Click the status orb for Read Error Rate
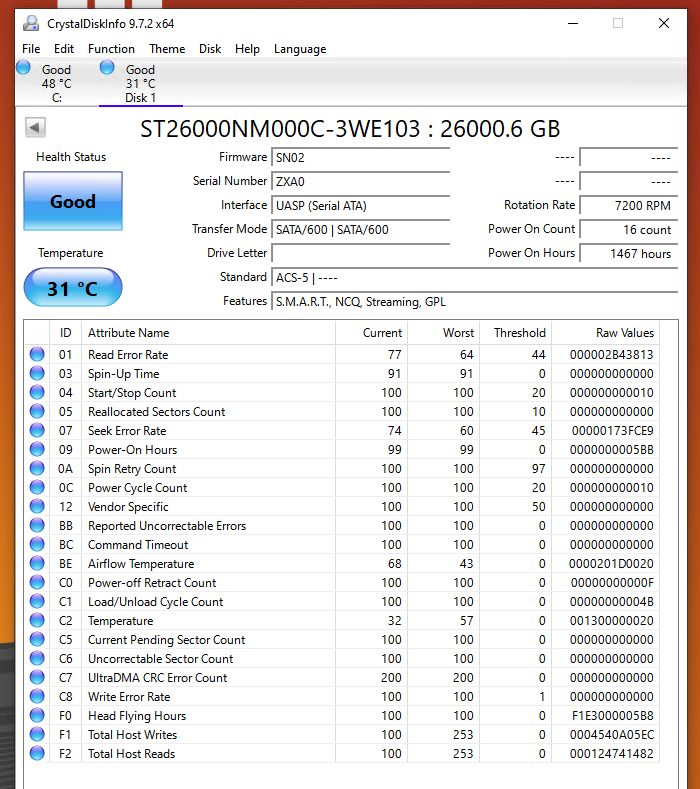700x789 pixels. point(37,354)
